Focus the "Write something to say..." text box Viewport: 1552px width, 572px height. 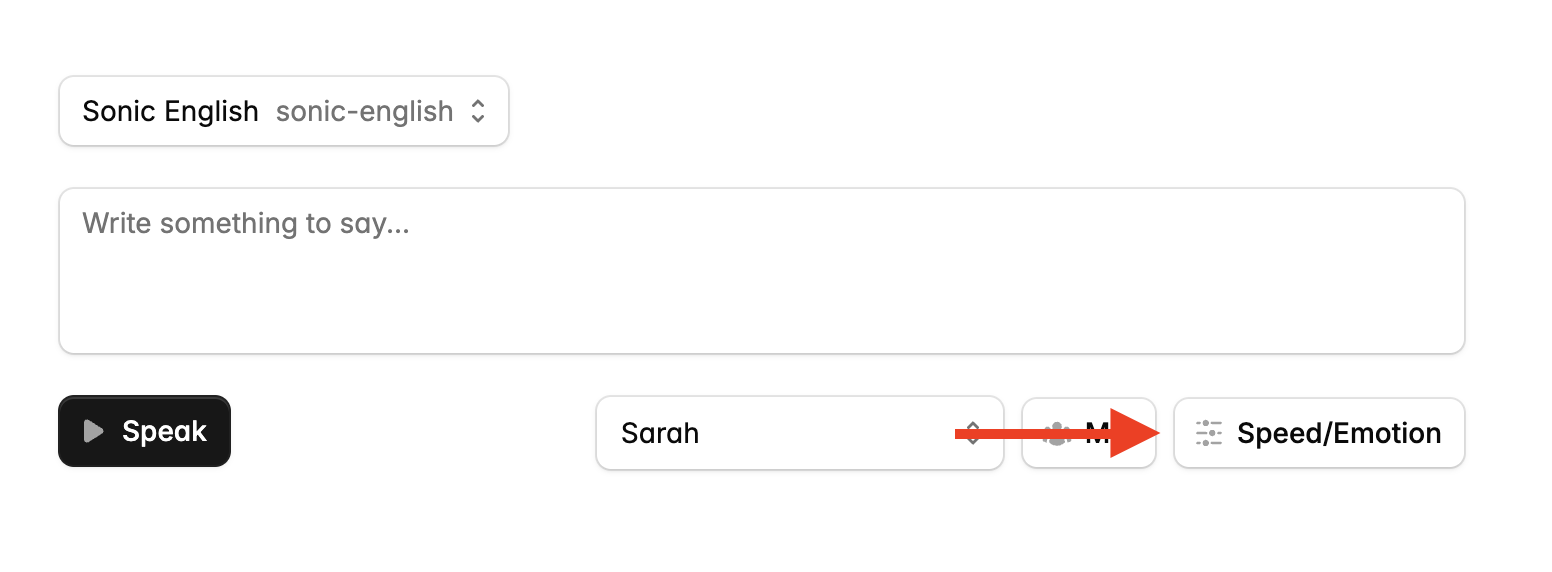point(761,270)
